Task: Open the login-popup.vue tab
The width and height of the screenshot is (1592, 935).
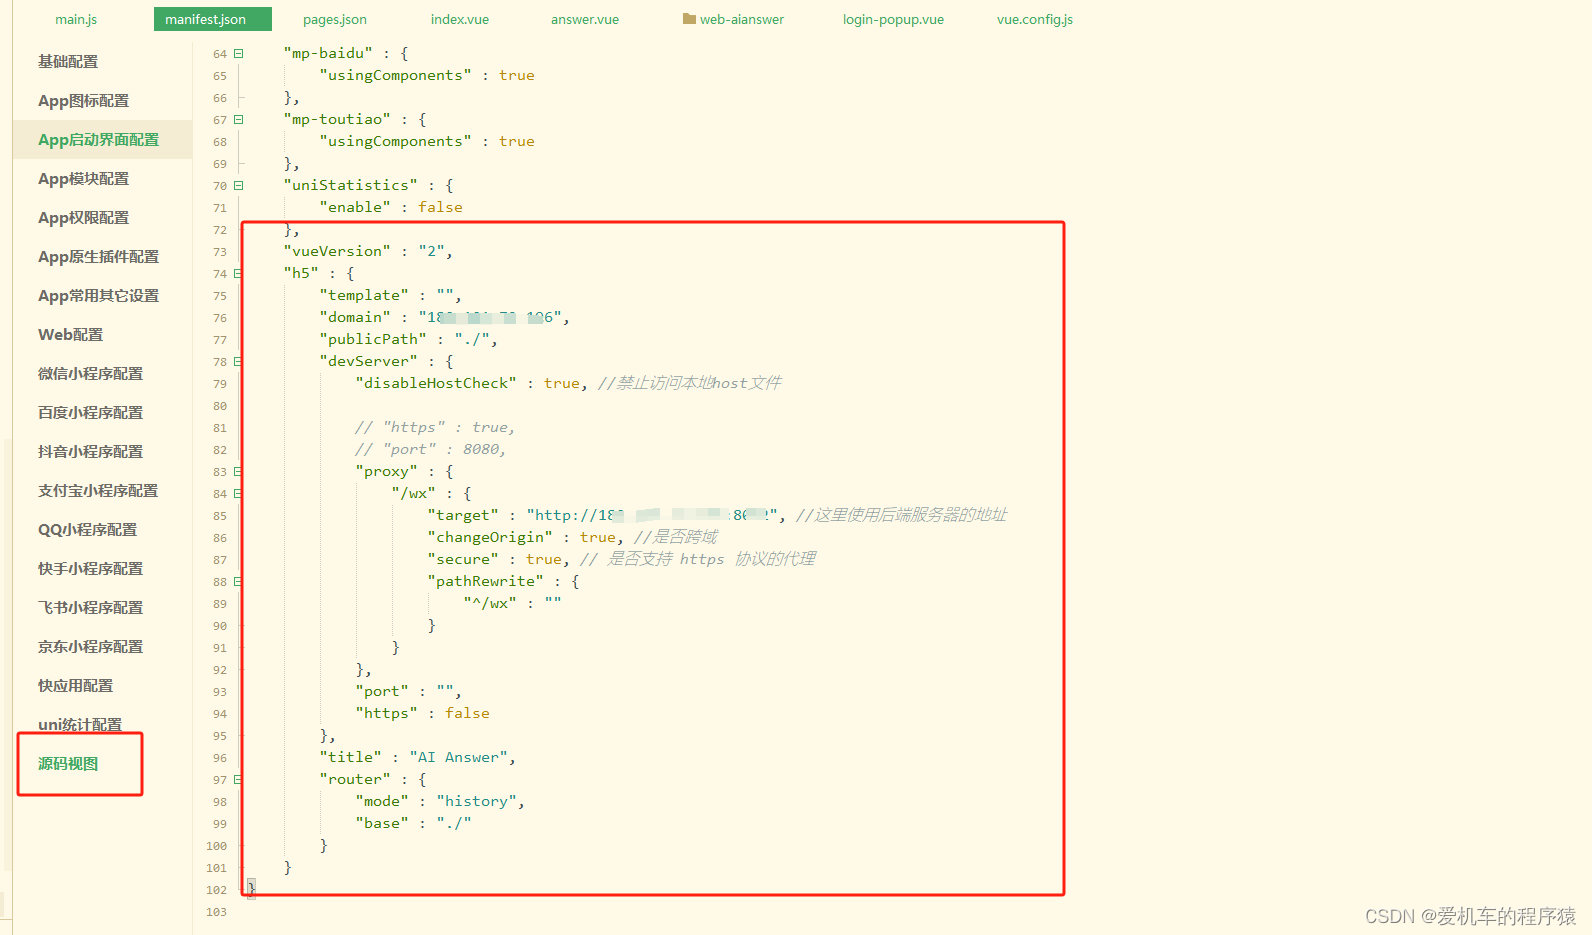Action: [x=893, y=19]
